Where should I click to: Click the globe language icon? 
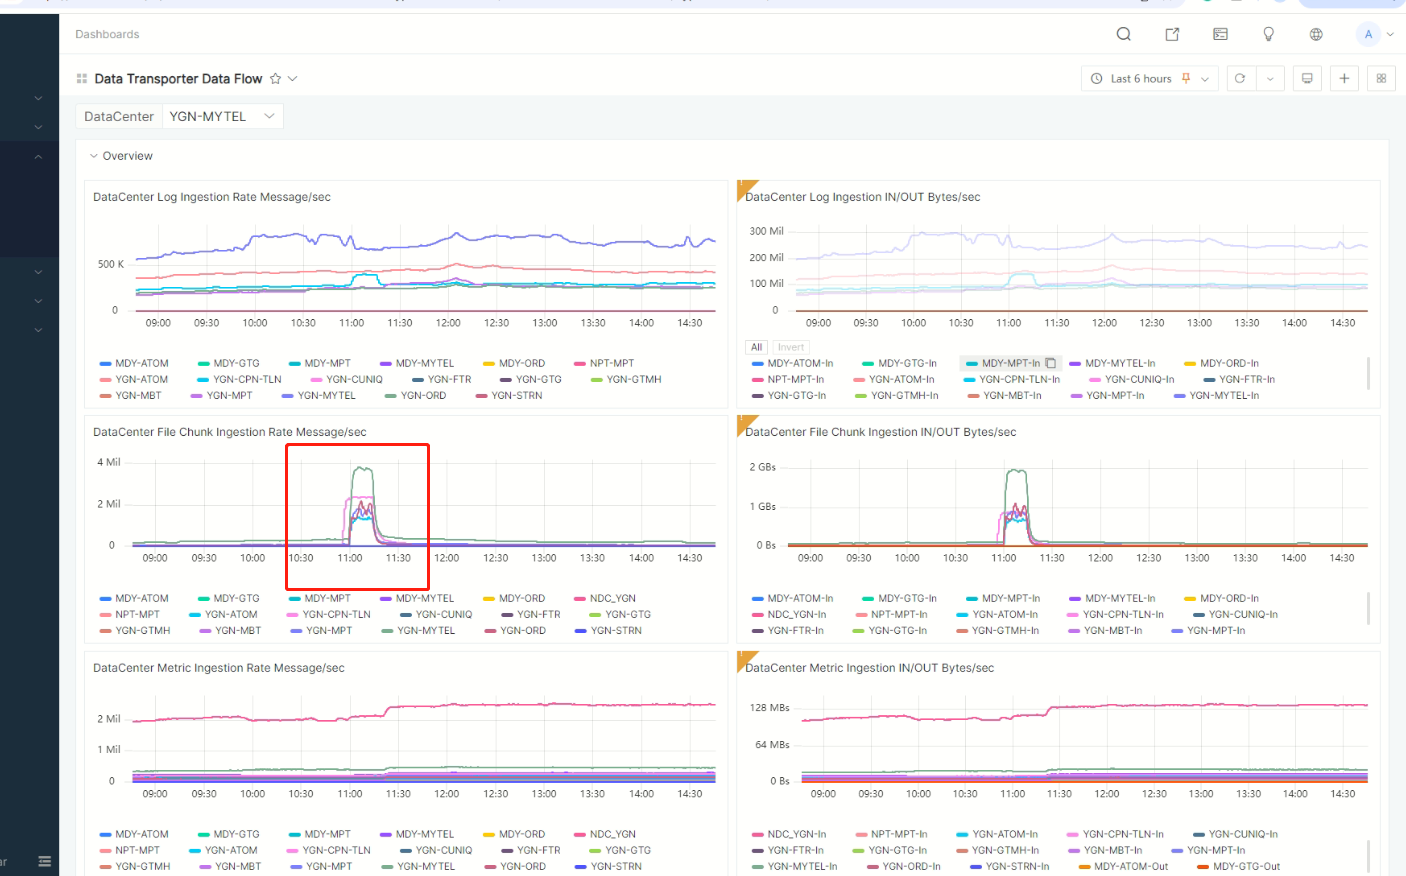coord(1316,34)
